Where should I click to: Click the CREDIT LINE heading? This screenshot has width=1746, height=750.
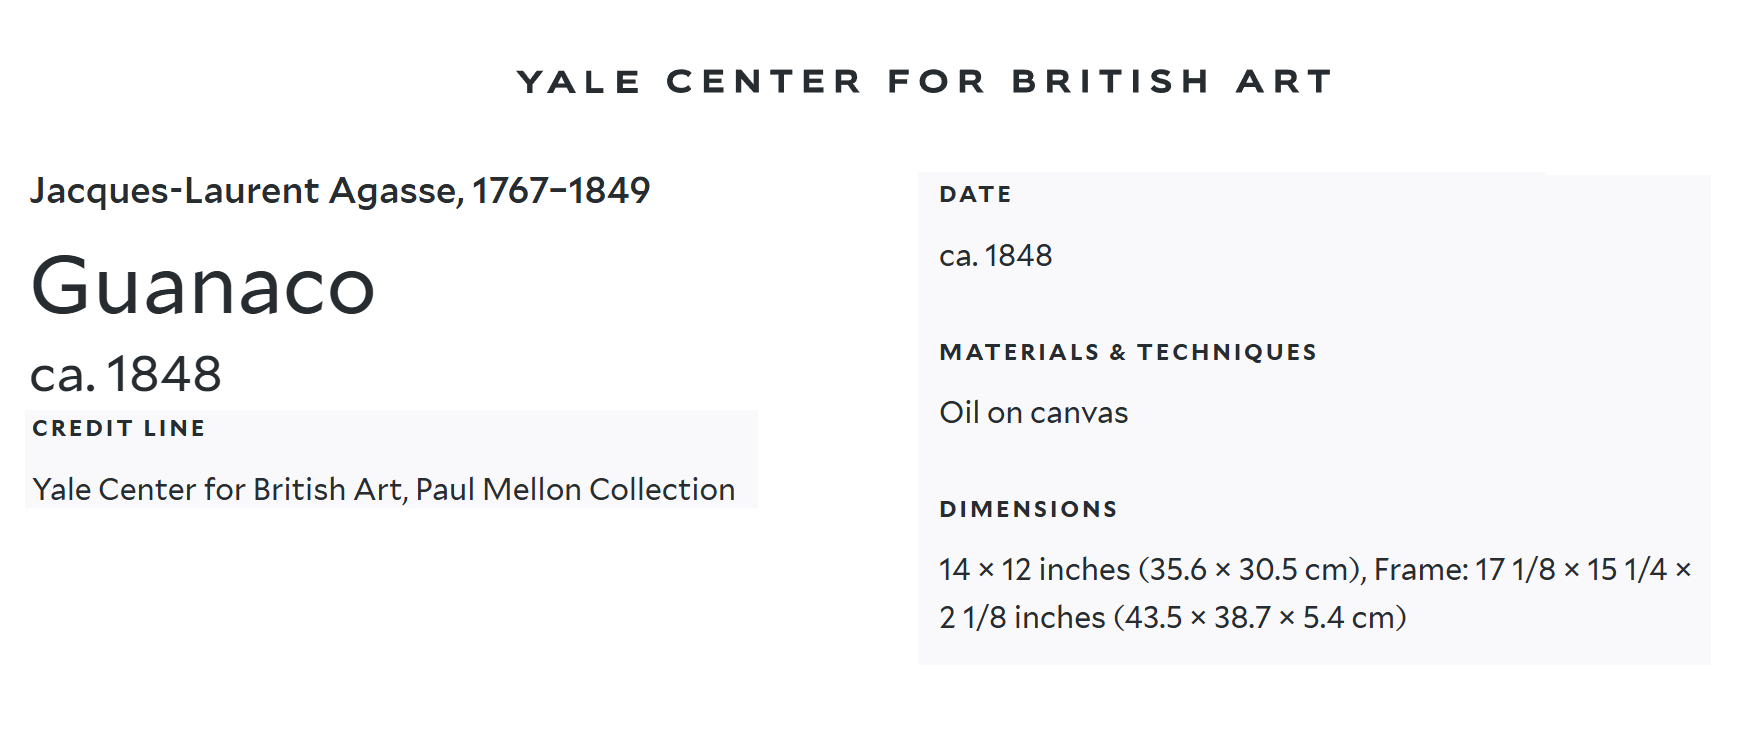[x=119, y=428]
